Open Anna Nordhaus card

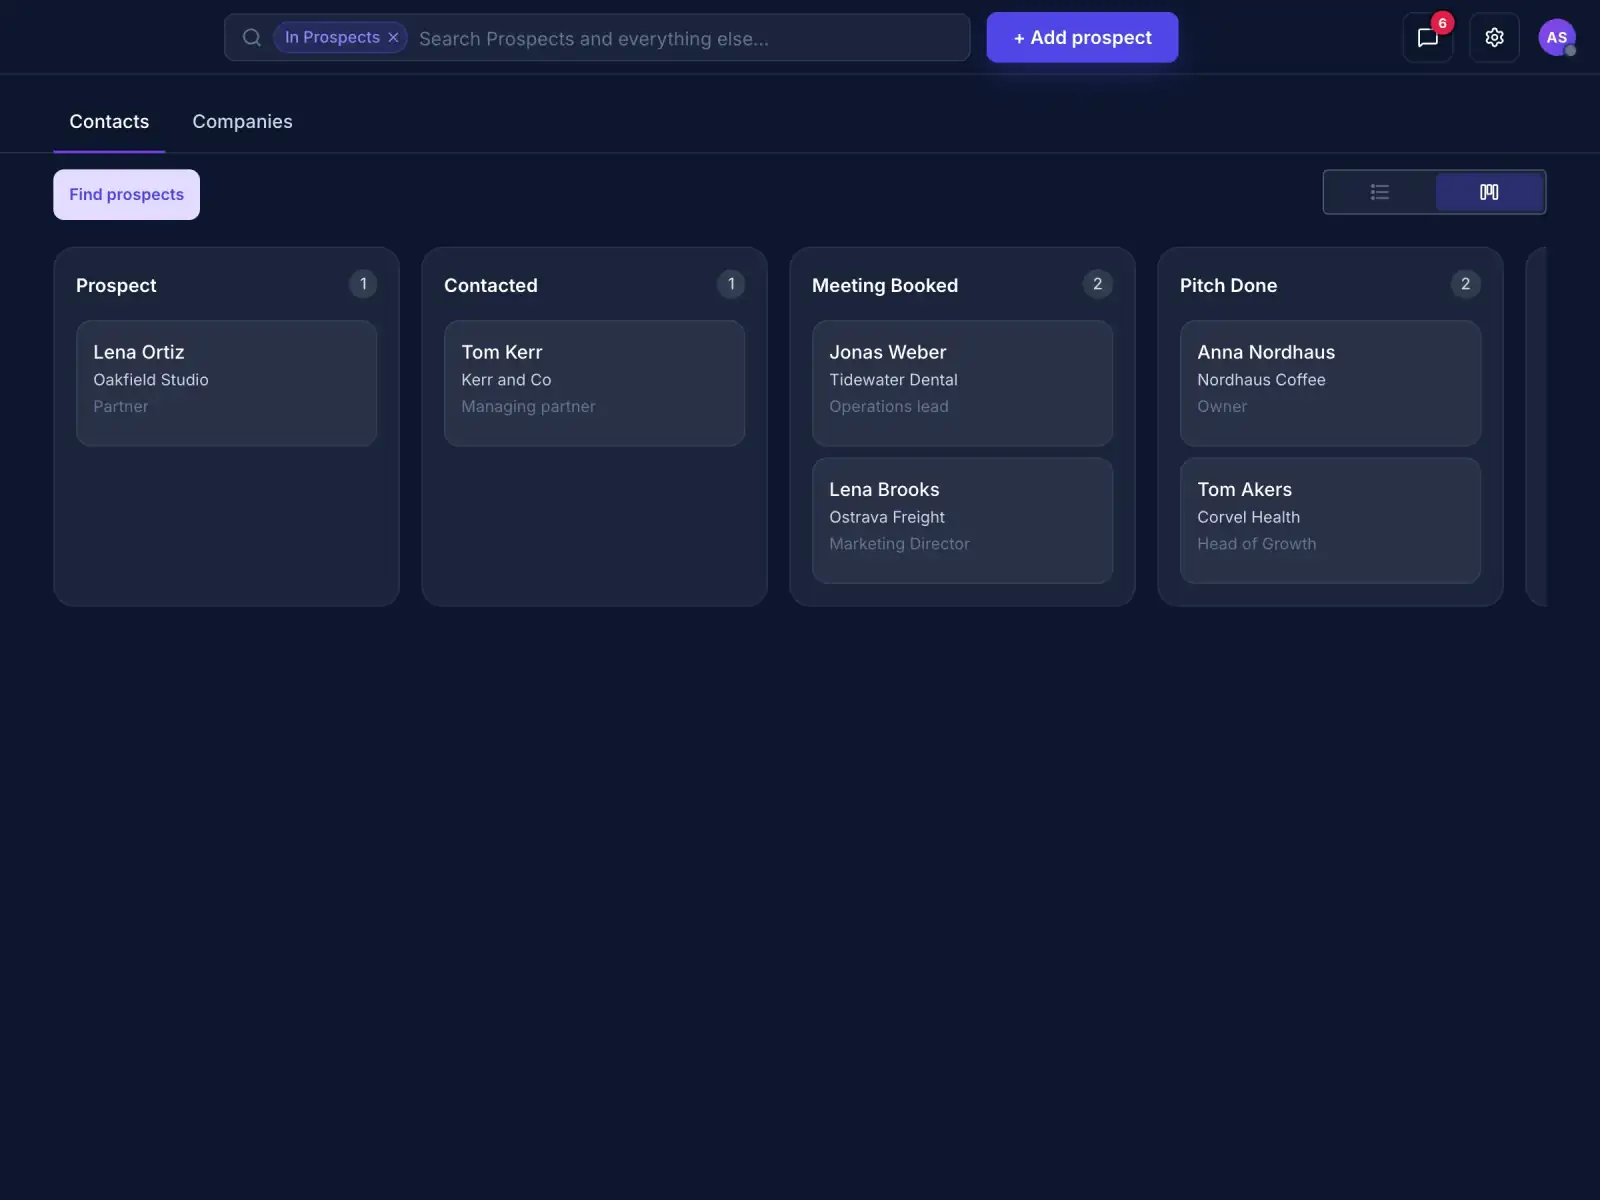(x=1331, y=384)
